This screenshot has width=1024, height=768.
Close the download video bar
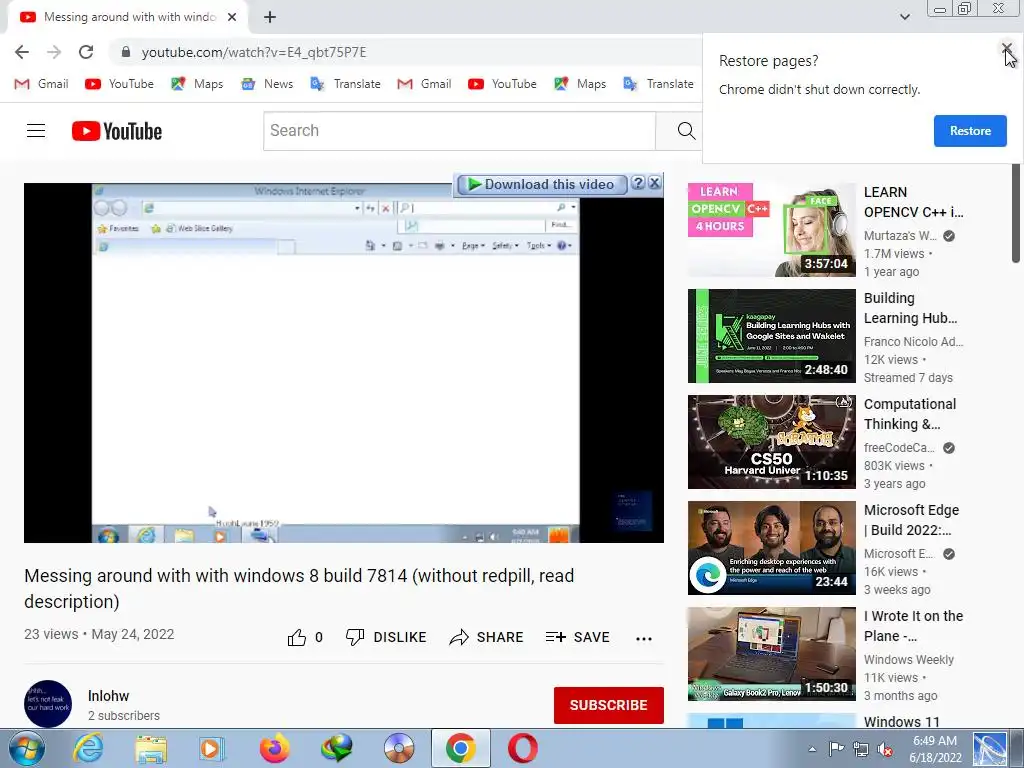(x=654, y=184)
